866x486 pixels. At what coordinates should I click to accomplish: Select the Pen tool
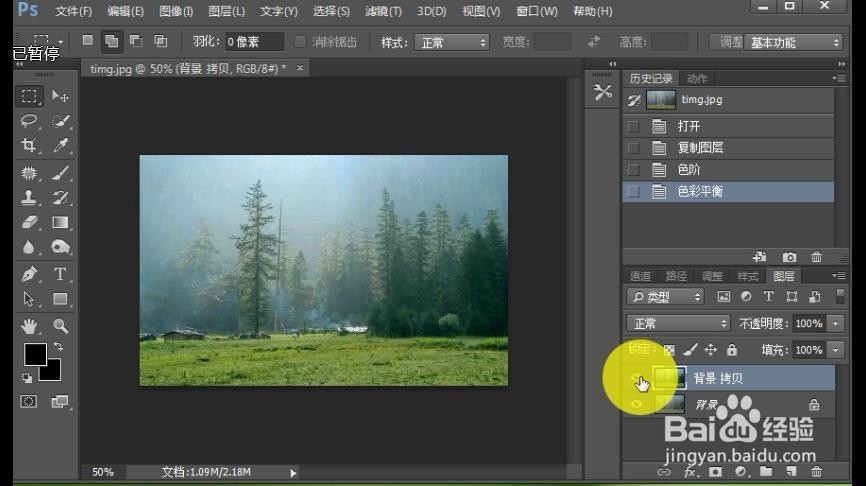(x=29, y=274)
